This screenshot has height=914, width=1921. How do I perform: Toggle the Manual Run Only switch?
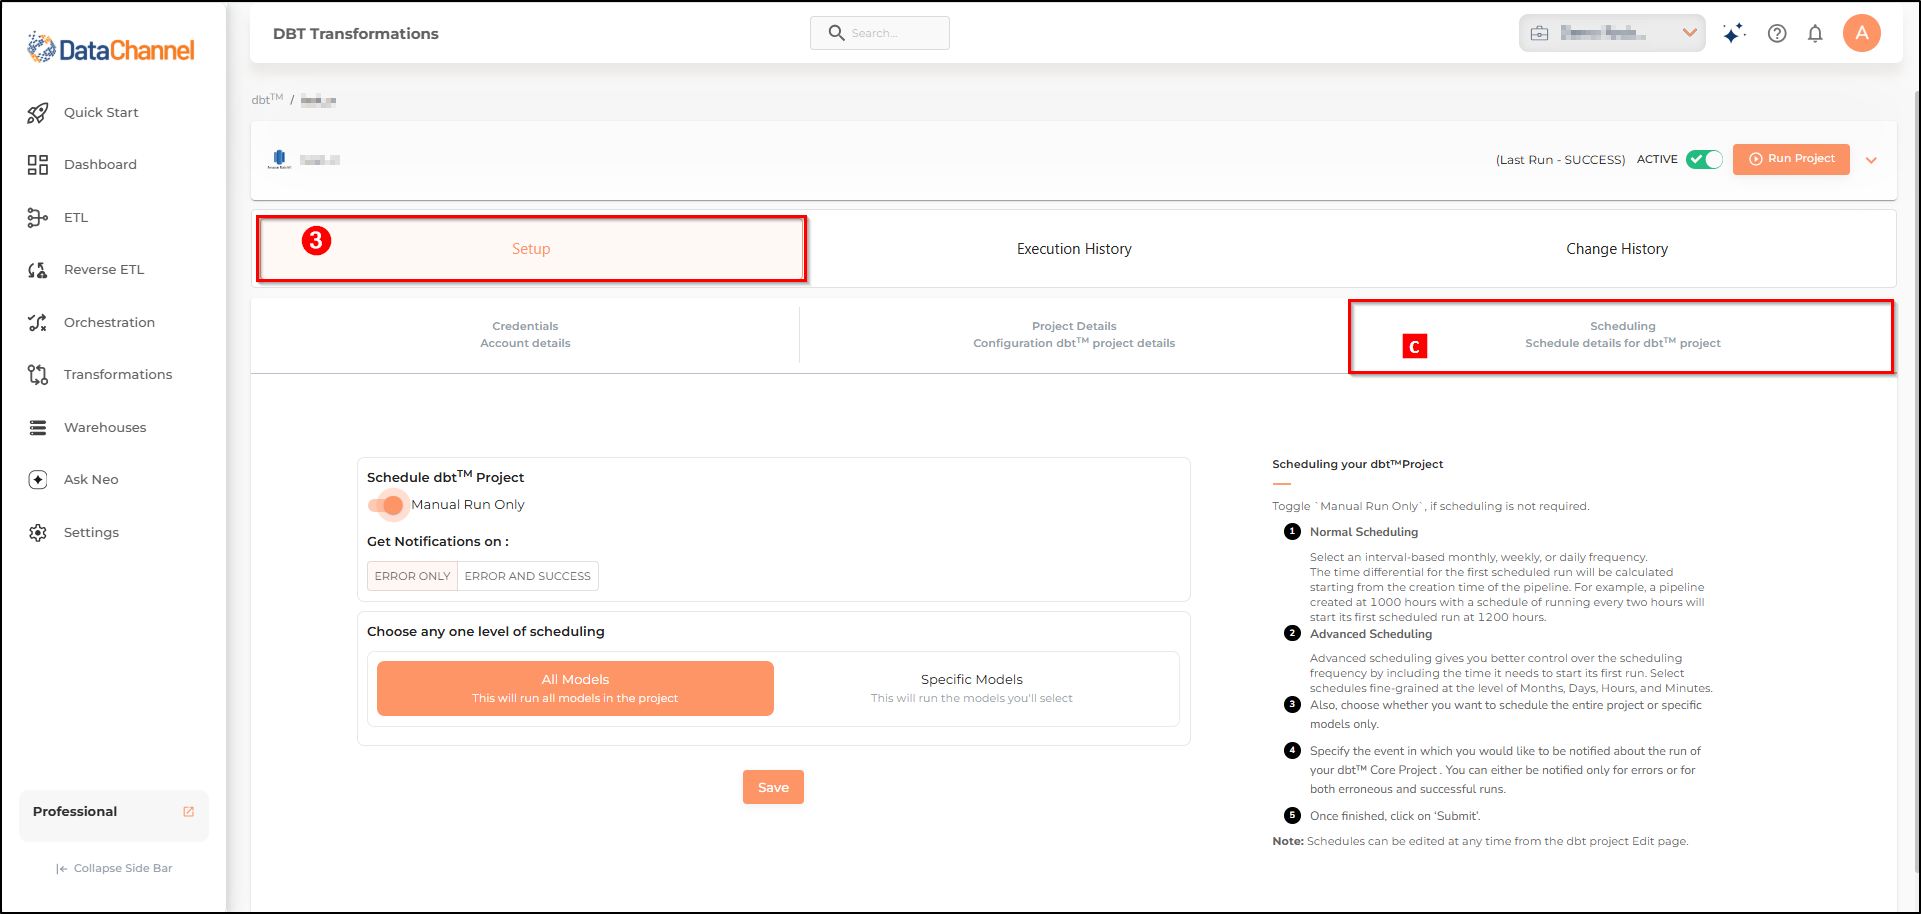pyautogui.click(x=387, y=505)
